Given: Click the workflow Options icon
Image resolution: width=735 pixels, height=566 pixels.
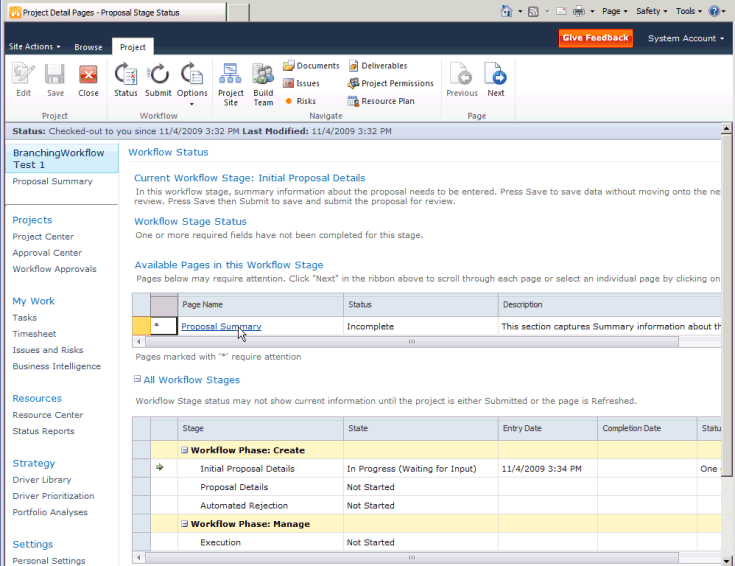Looking at the screenshot, I should (x=192, y=75).
